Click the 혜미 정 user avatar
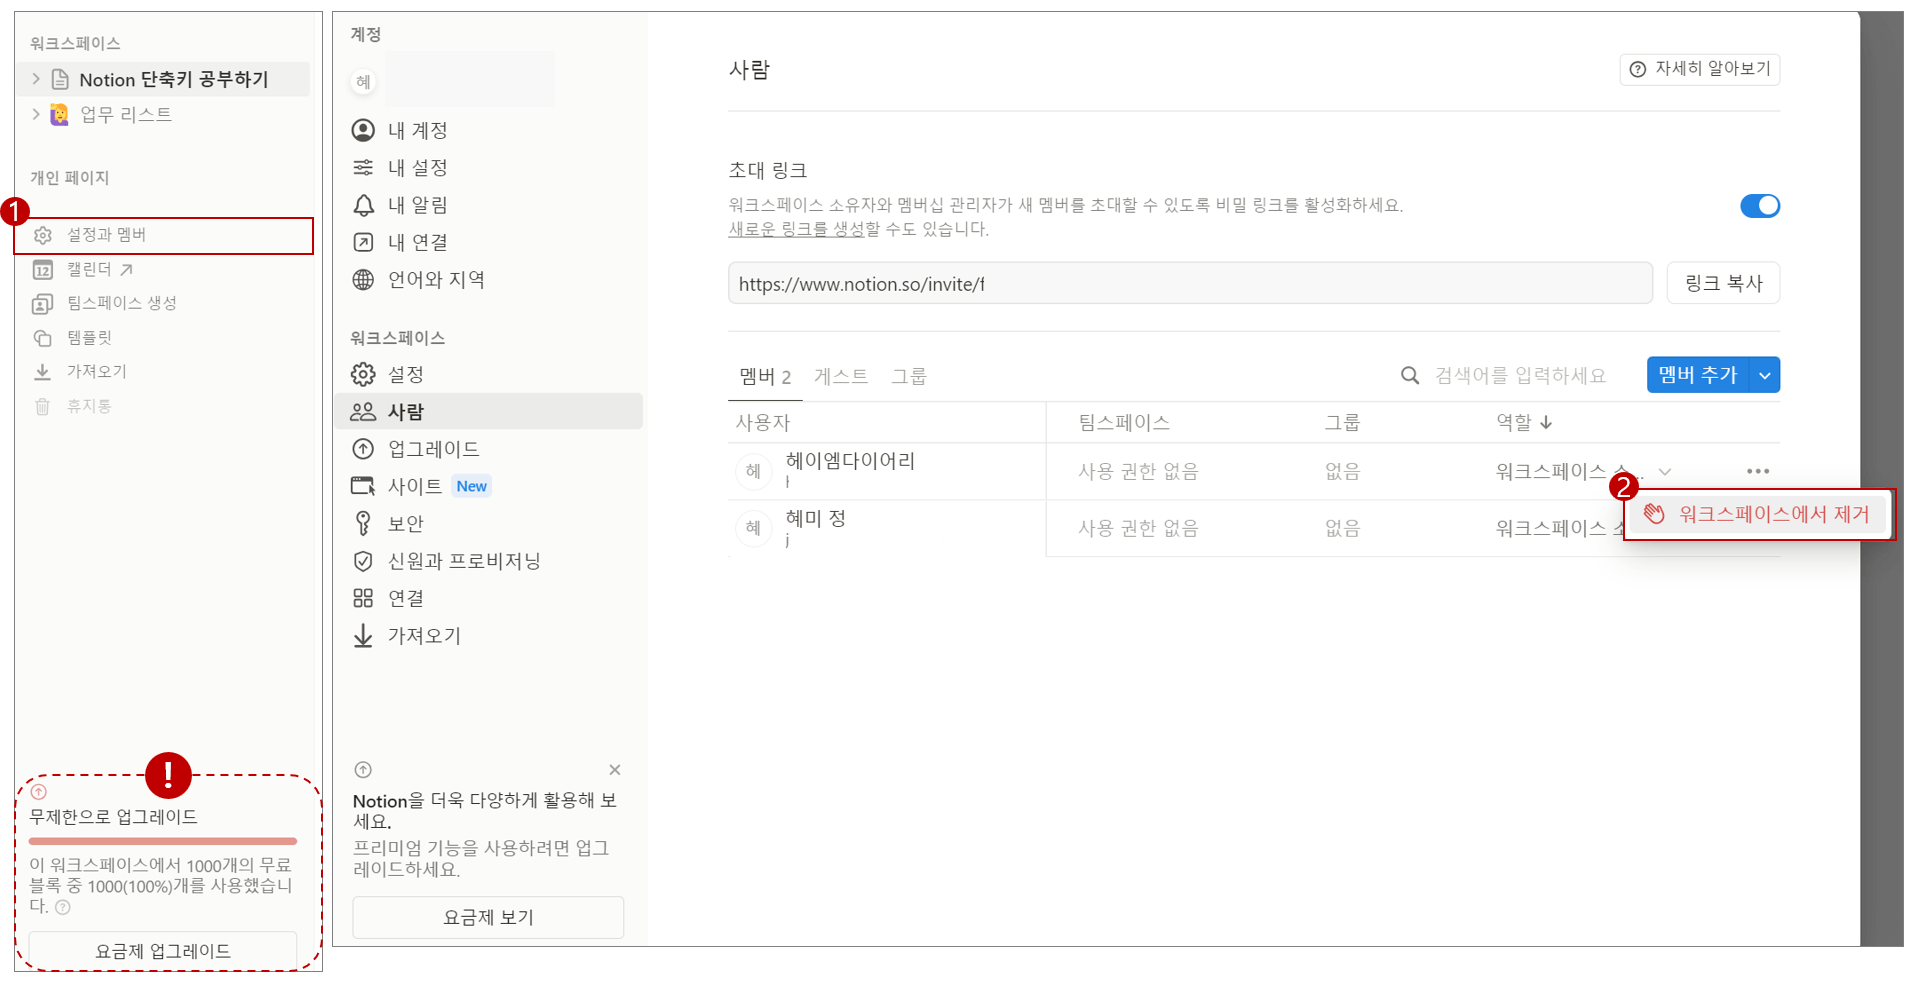1913x989 pixels. (754, 528)
